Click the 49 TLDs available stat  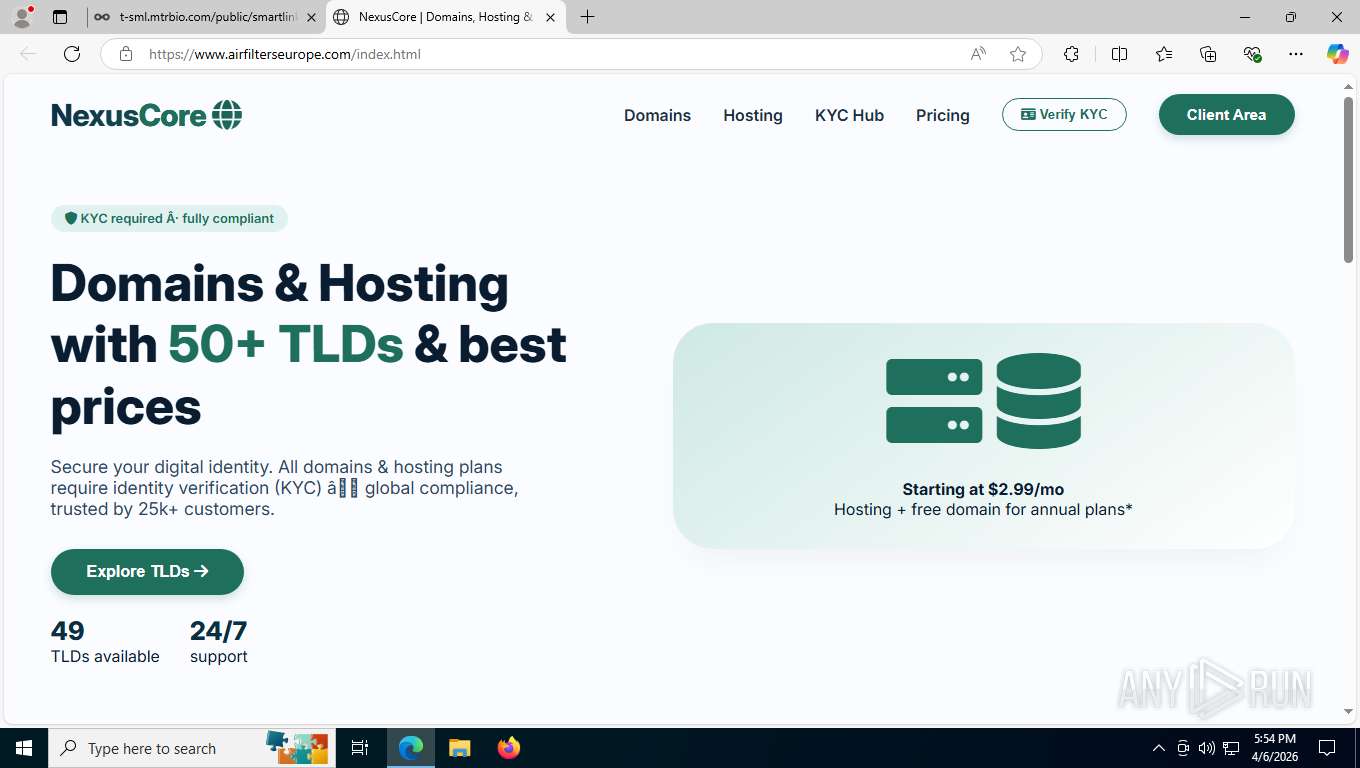pos(105,642)
